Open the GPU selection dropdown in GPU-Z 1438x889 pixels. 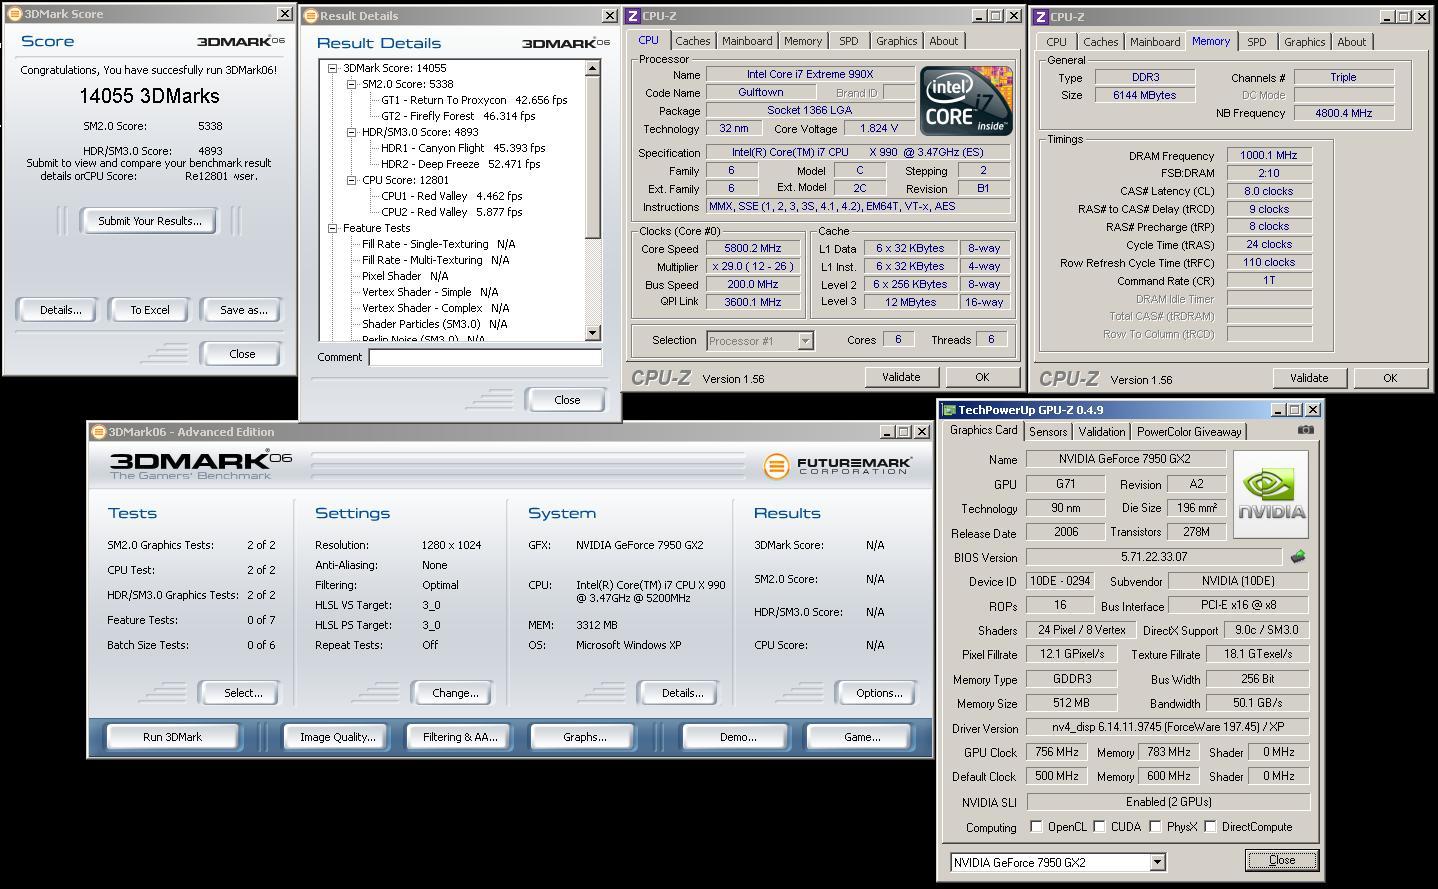click(1157, 862)
